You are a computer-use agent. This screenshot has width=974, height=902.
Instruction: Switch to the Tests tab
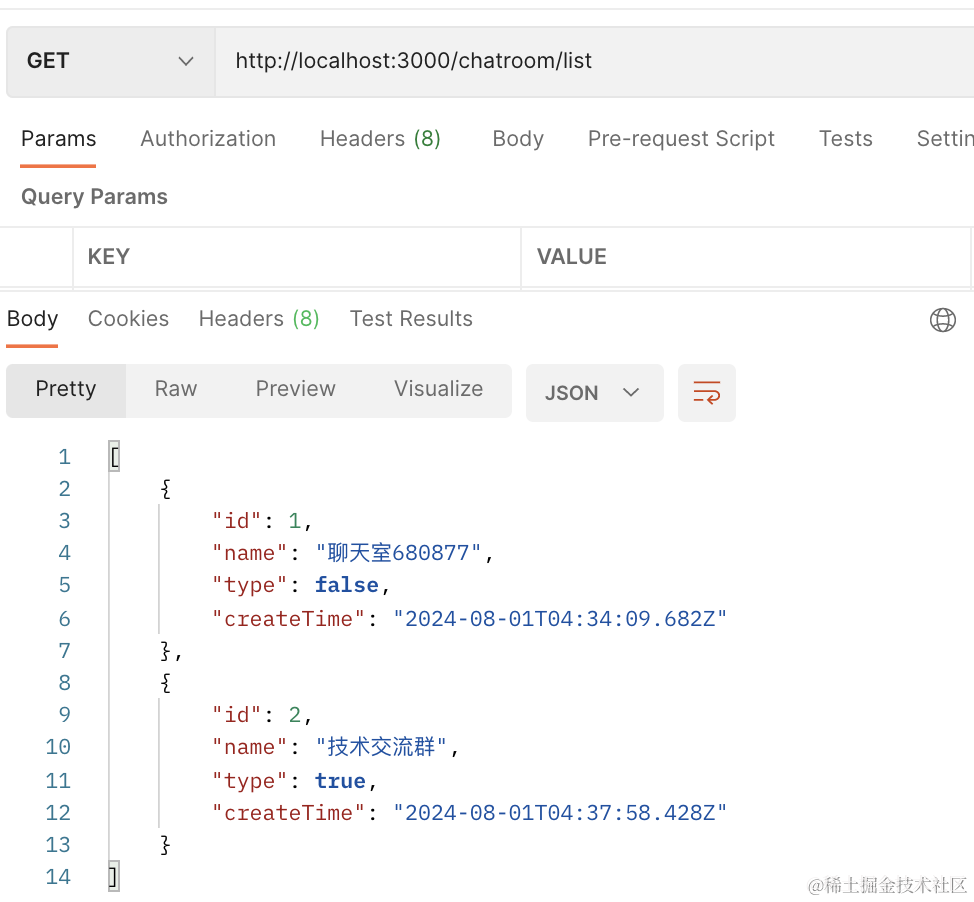point(845,139)
